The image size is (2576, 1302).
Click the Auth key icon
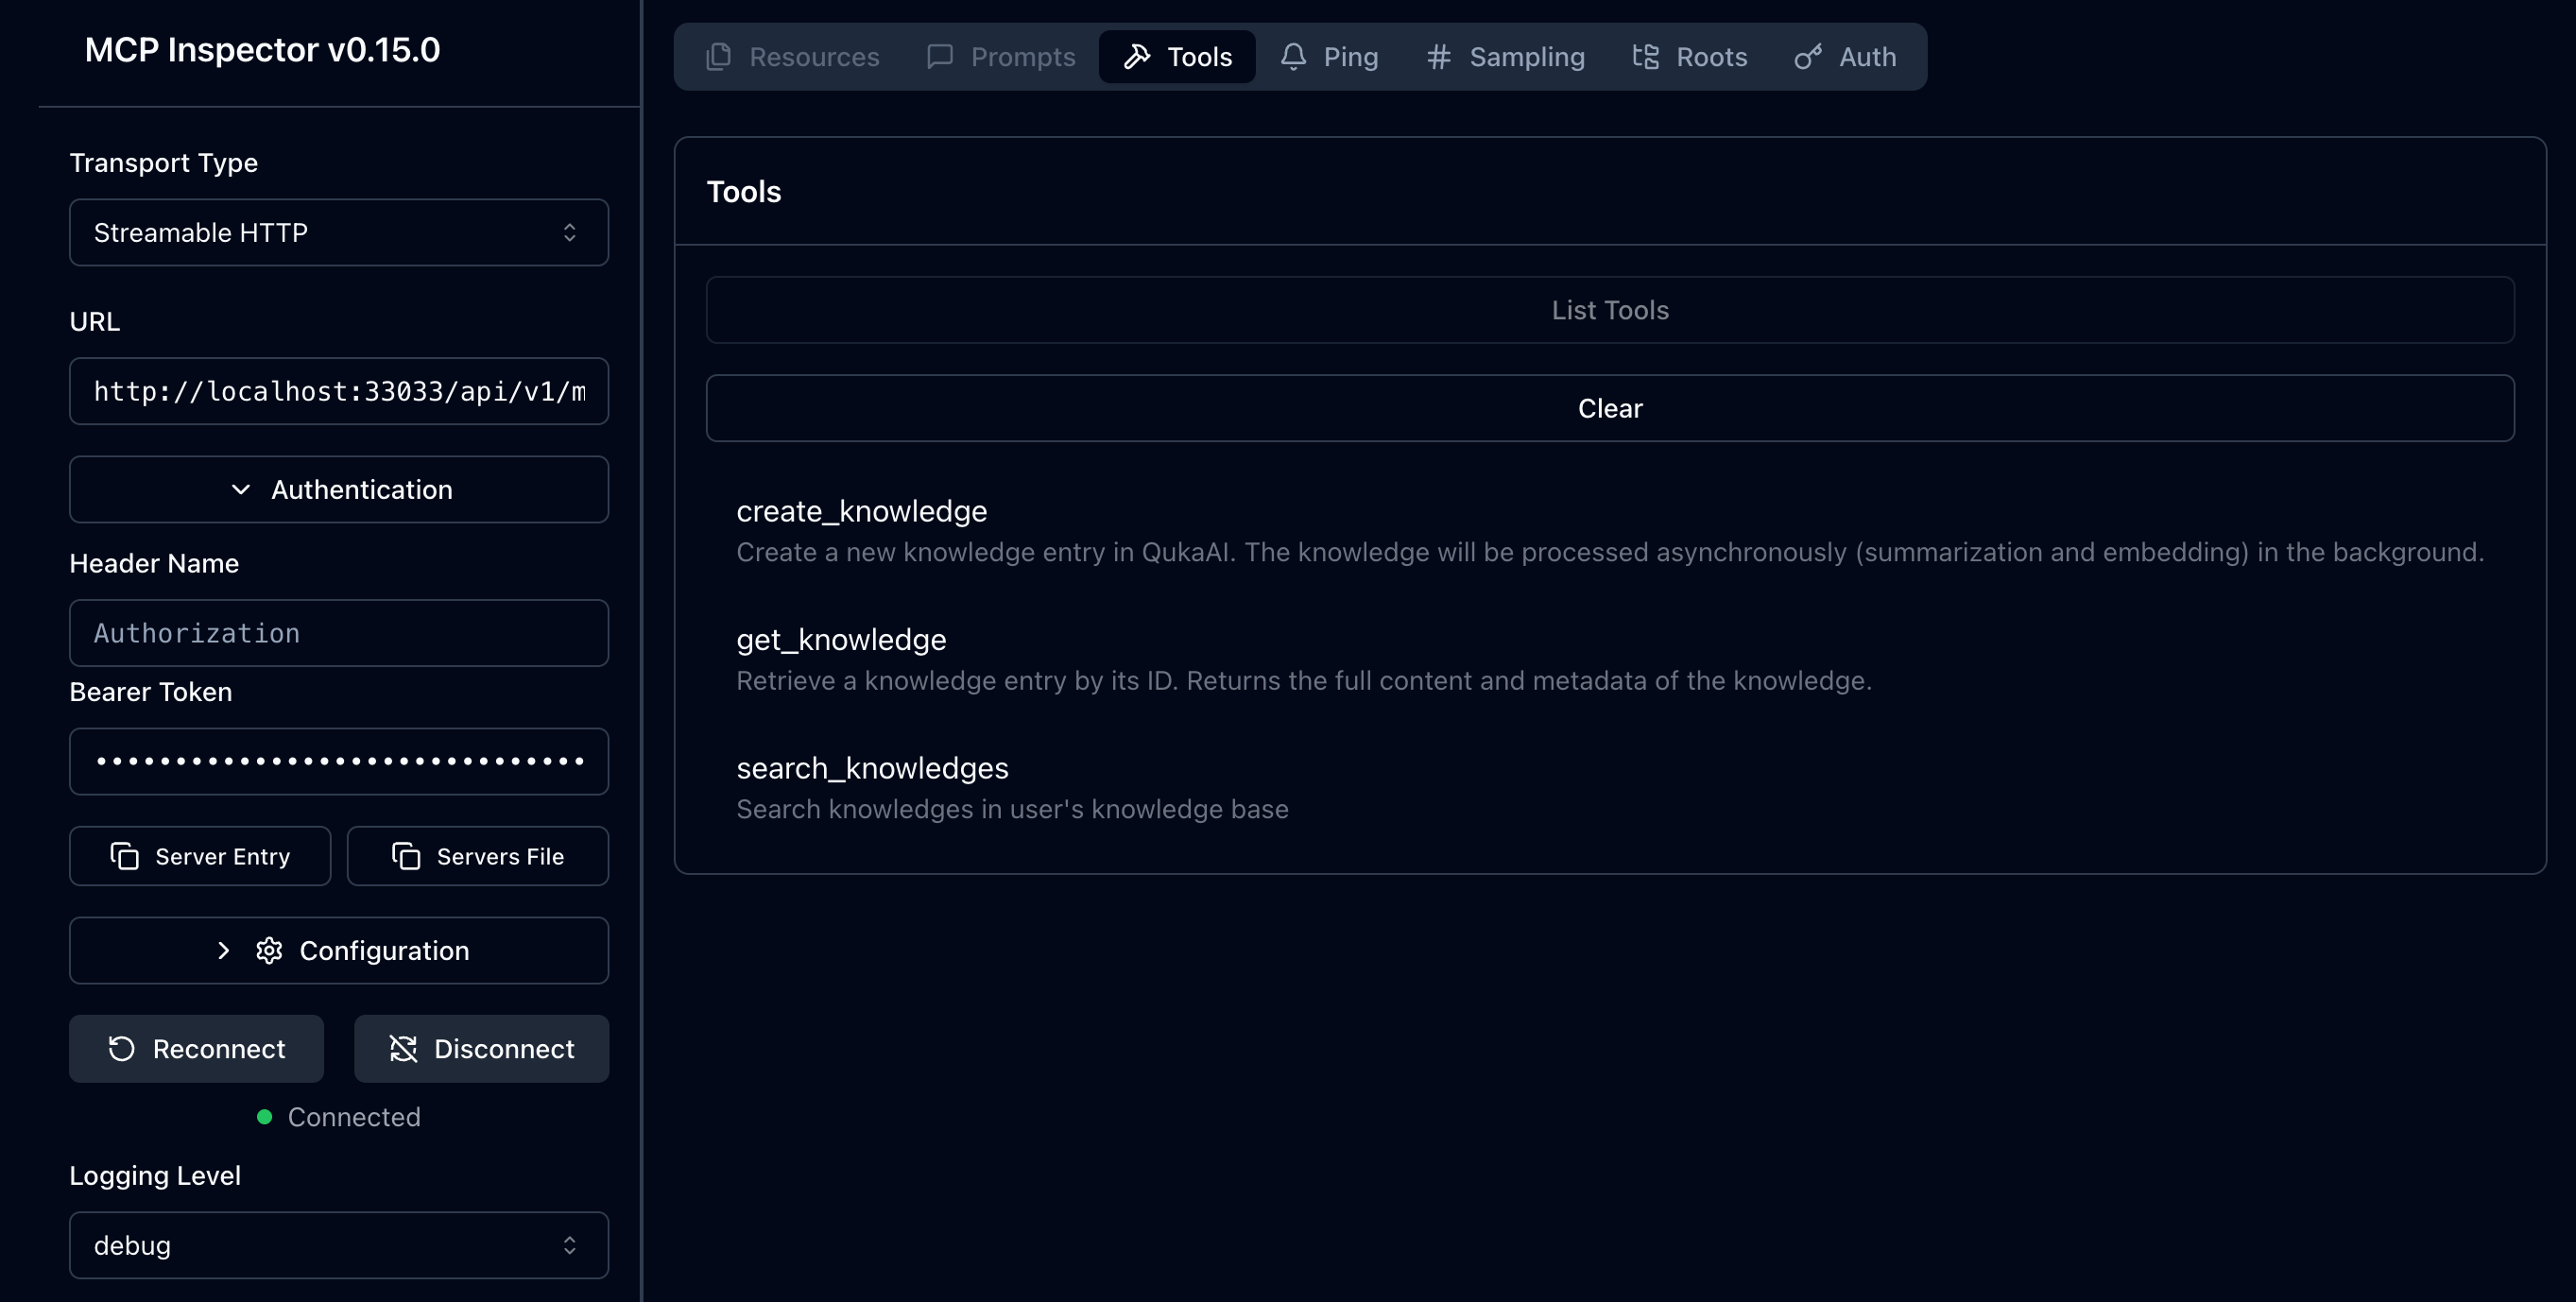point(1807,57)
